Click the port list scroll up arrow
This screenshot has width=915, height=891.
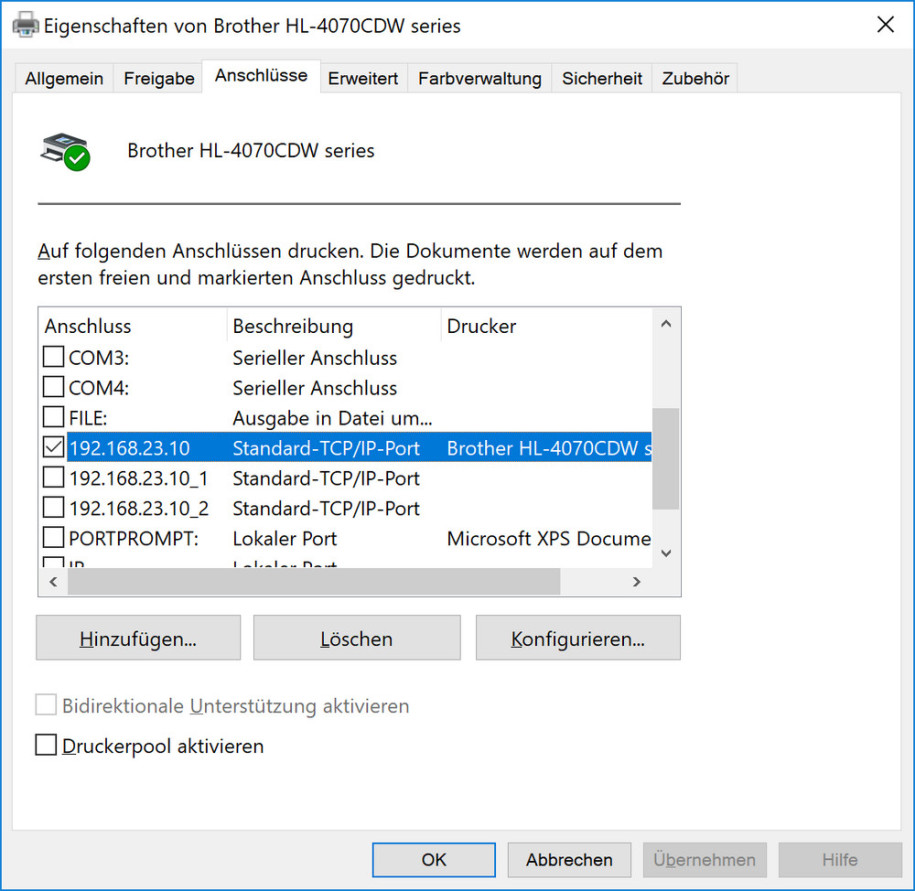[x=666, y=324]
